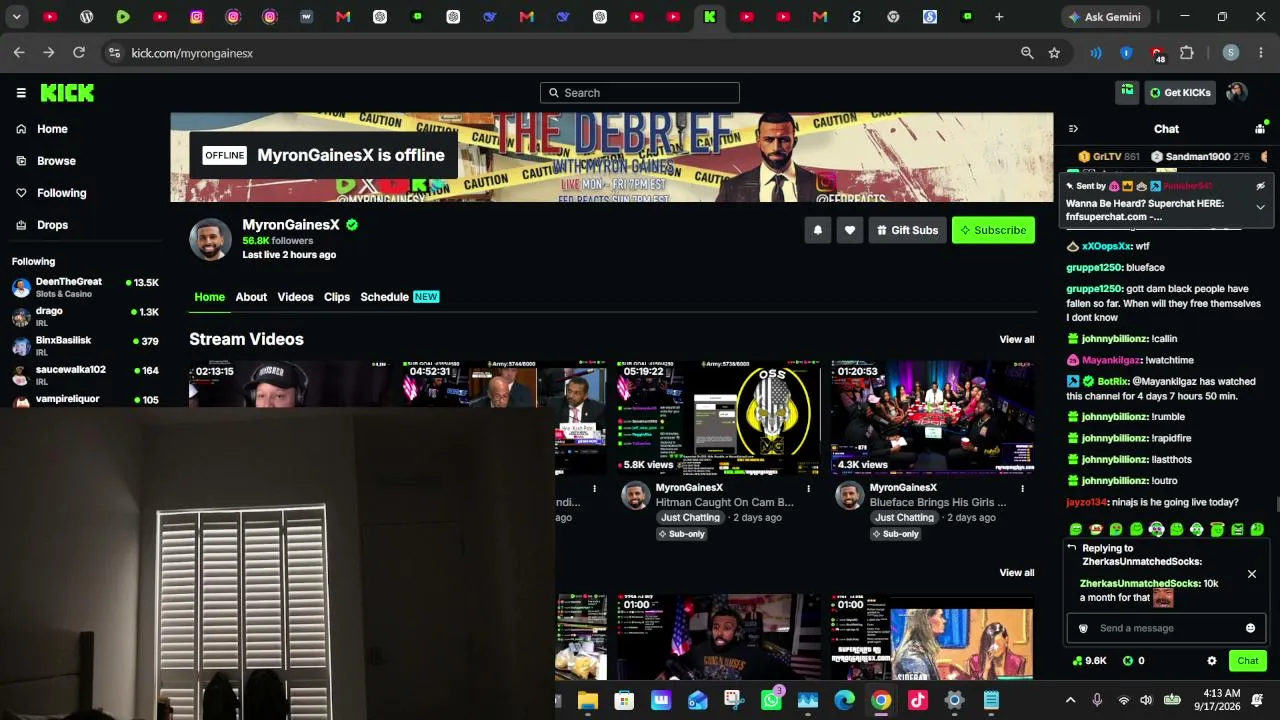Open BinxBasilisk followed channel
Viewport: 1280px width, 720px height.
85,345
